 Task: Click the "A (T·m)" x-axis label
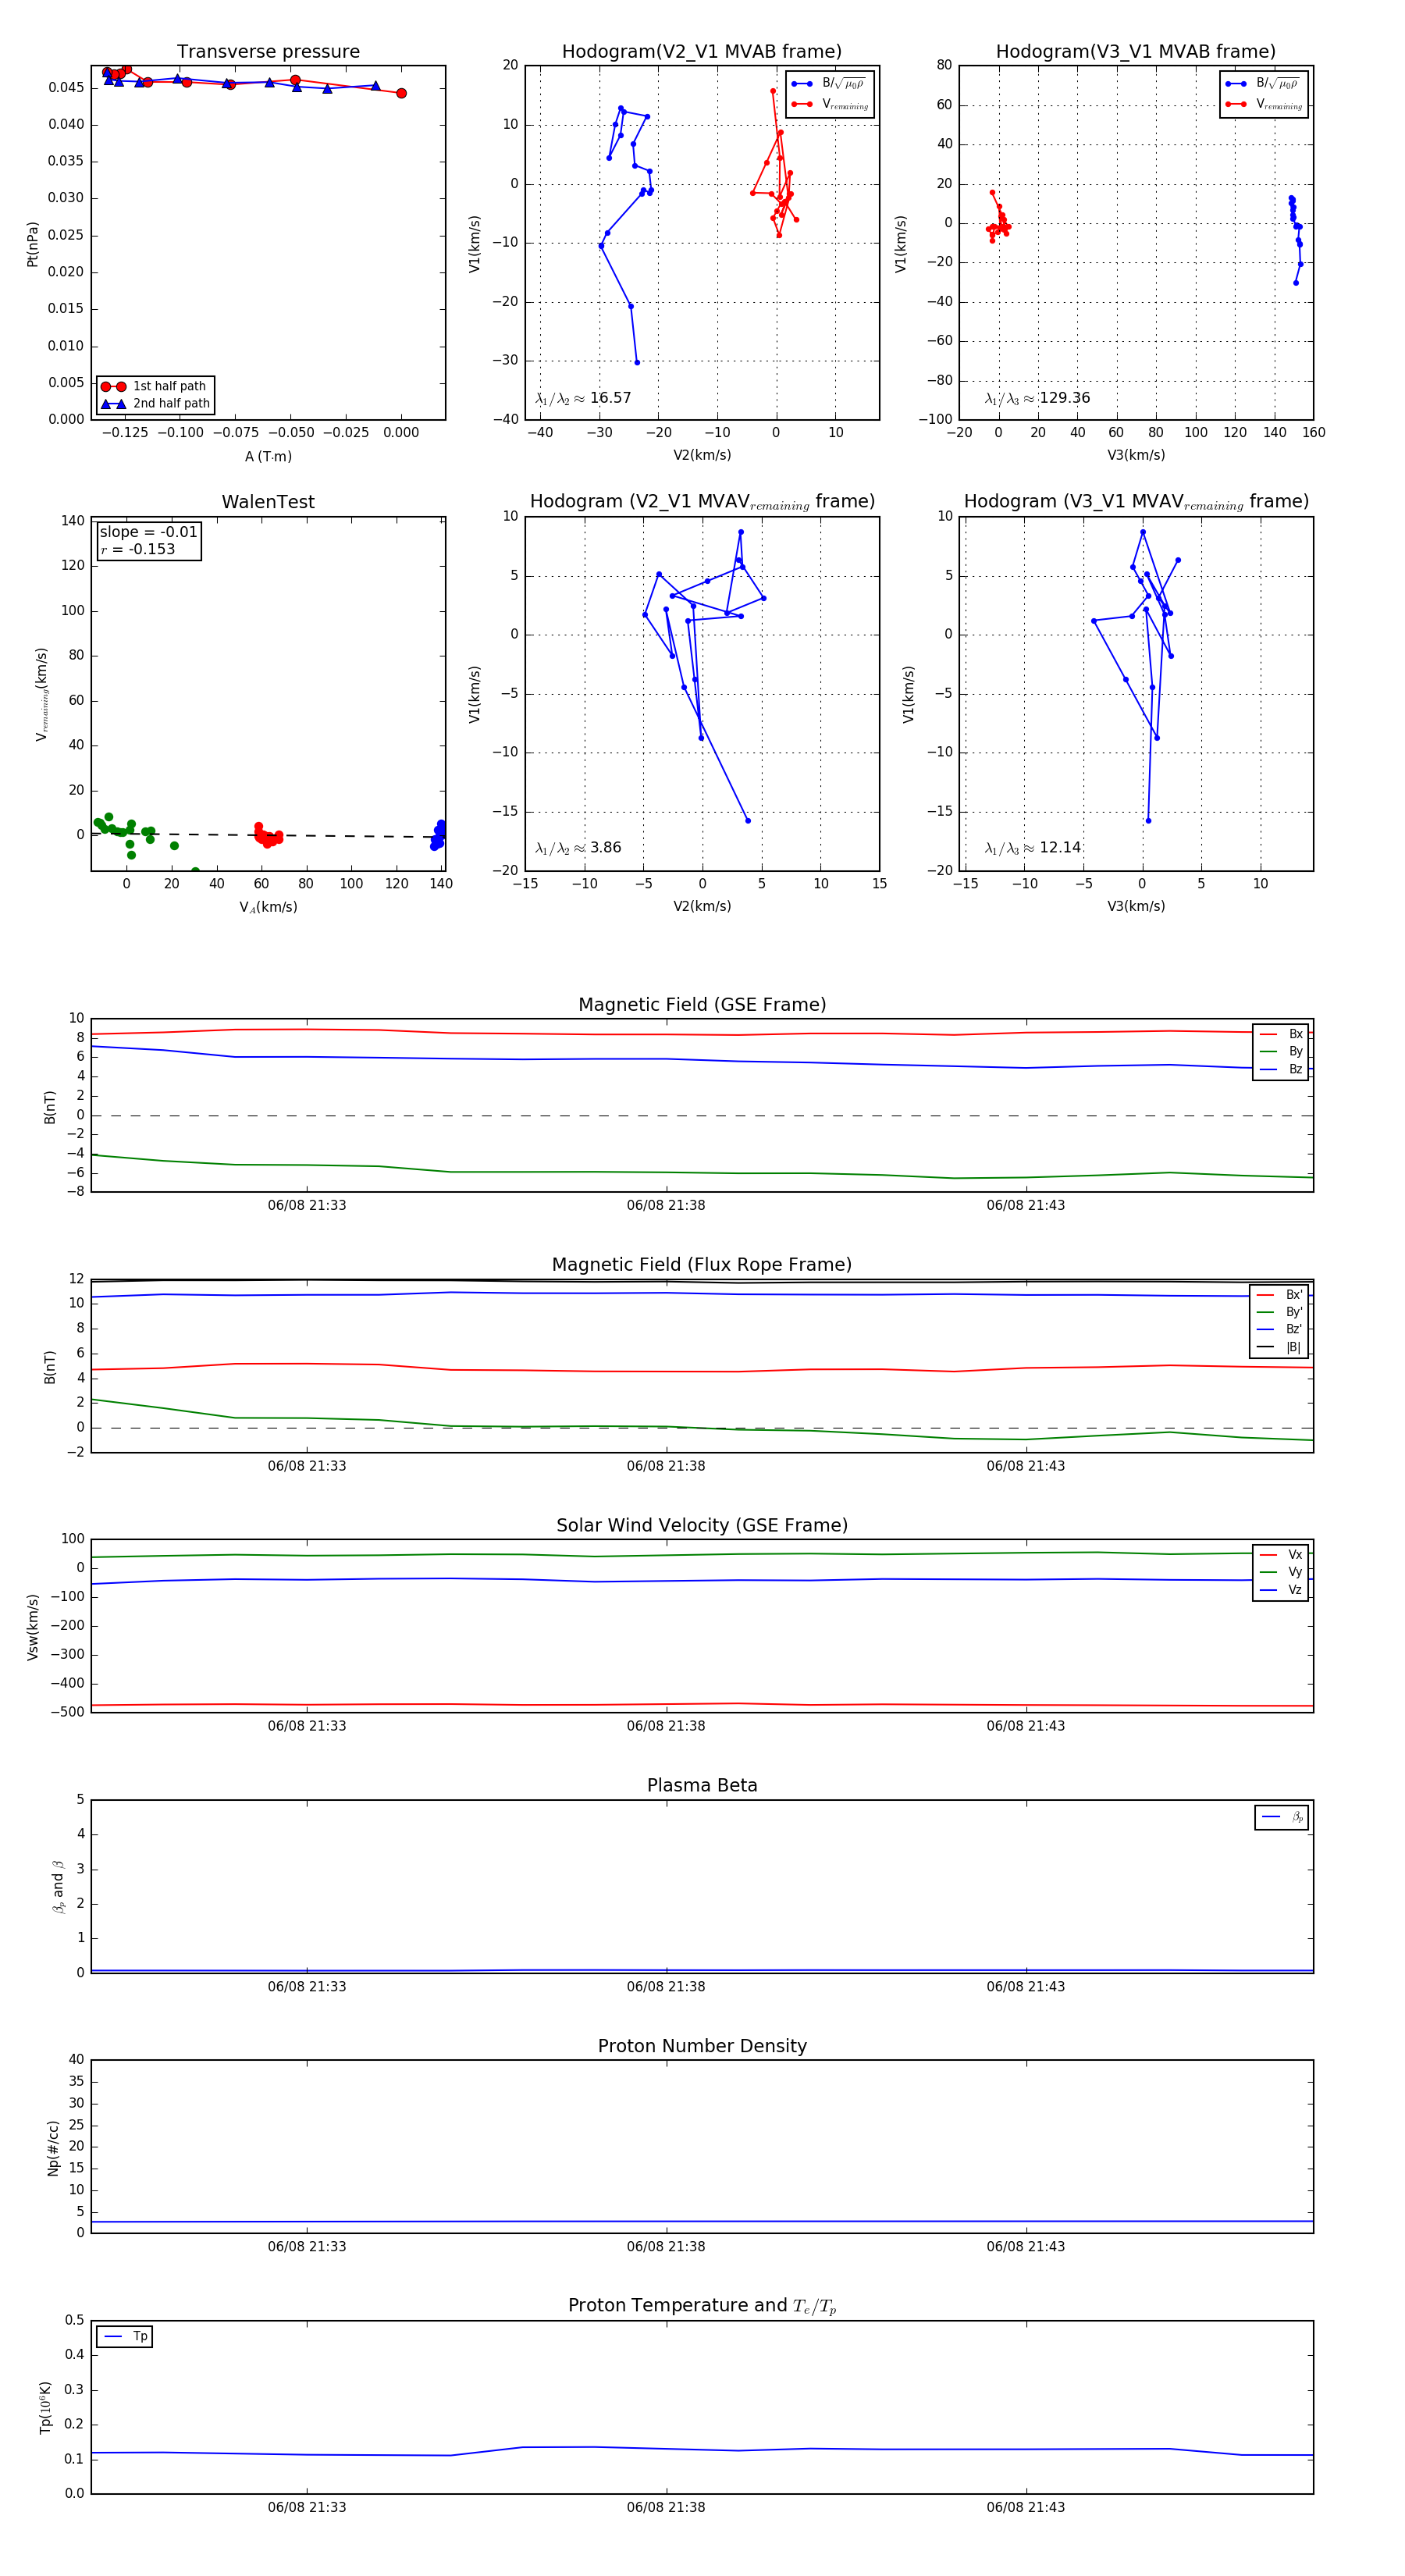click(268, 456)
